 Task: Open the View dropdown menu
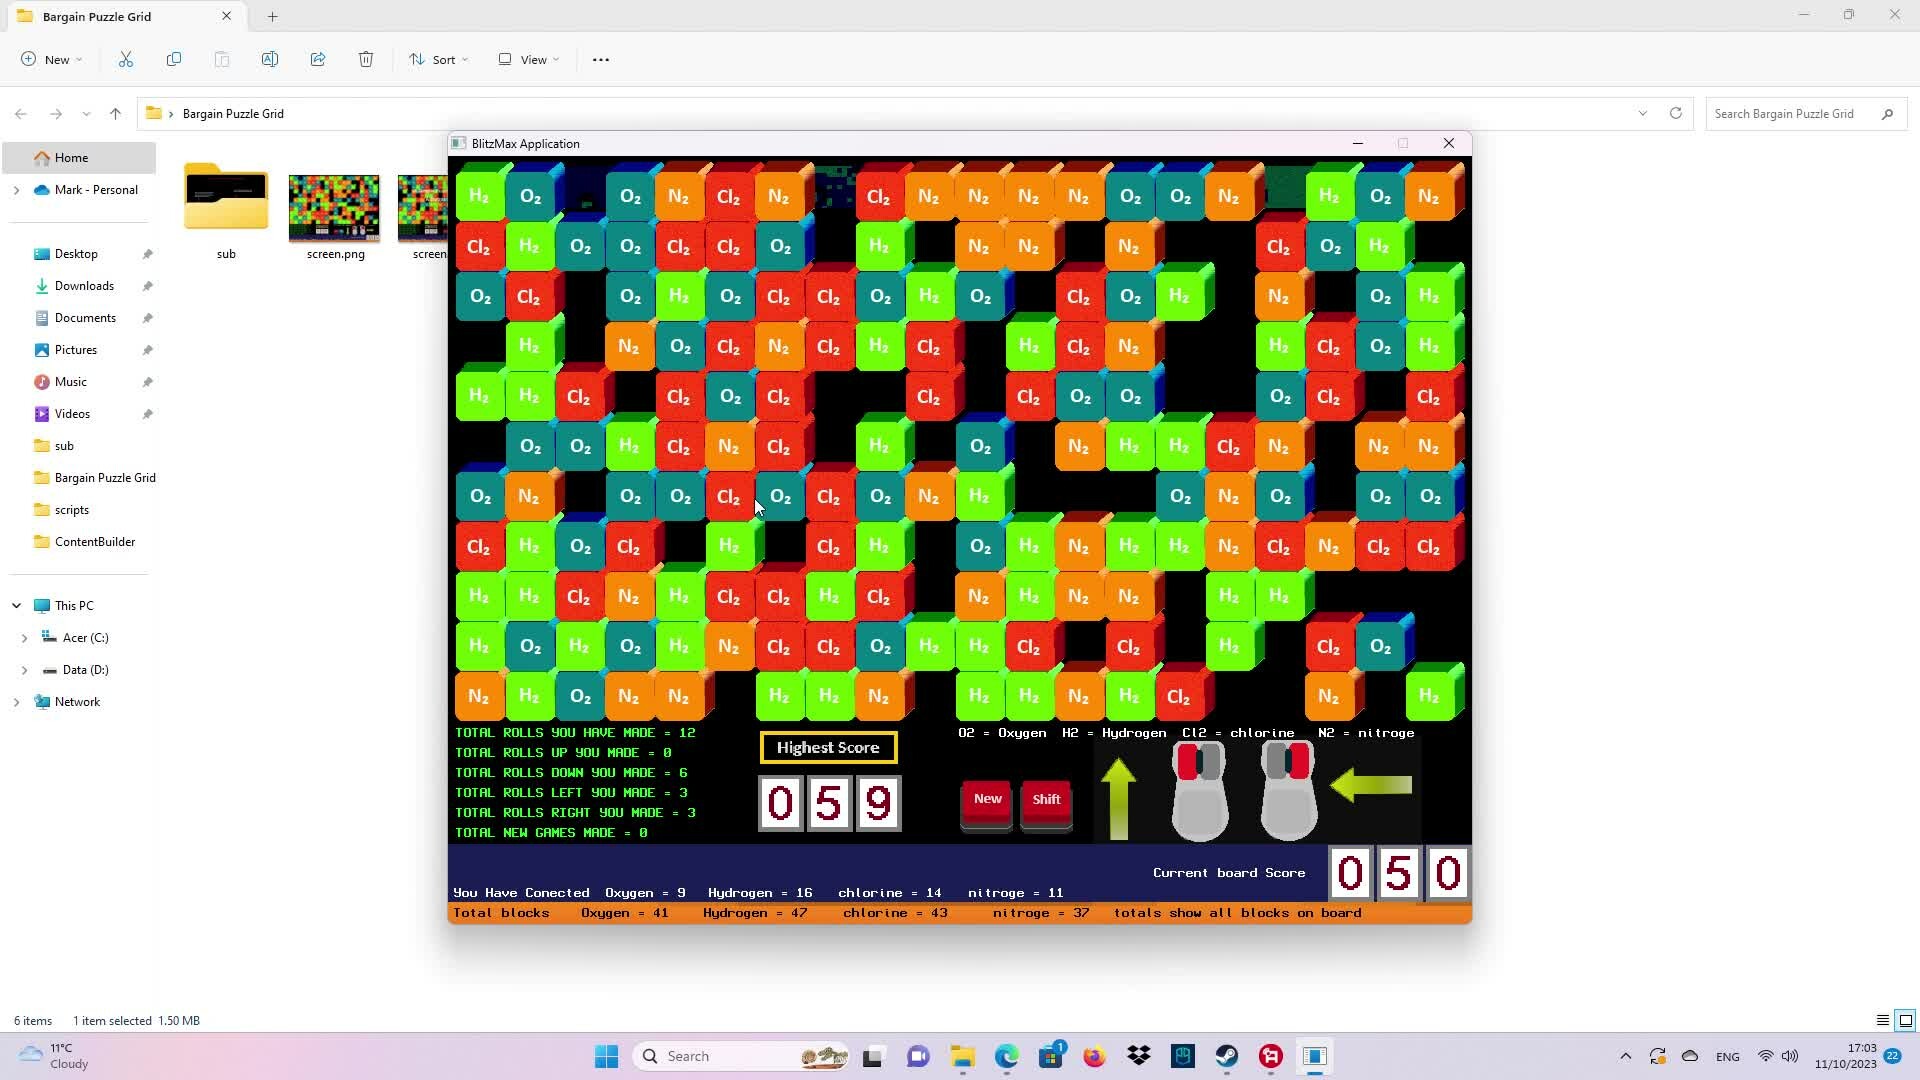coord(529,60)
